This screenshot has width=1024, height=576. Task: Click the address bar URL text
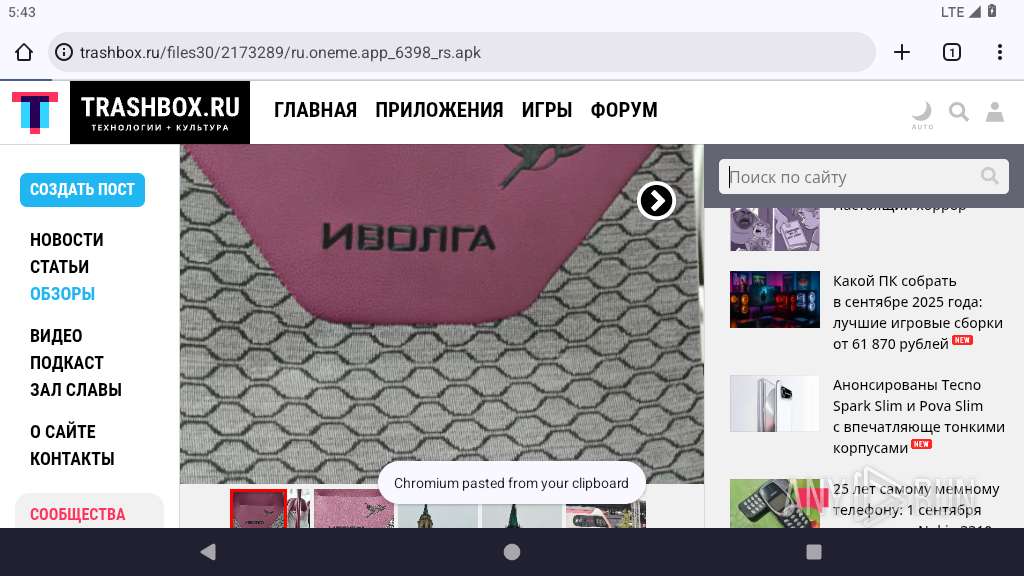point(280,52)
